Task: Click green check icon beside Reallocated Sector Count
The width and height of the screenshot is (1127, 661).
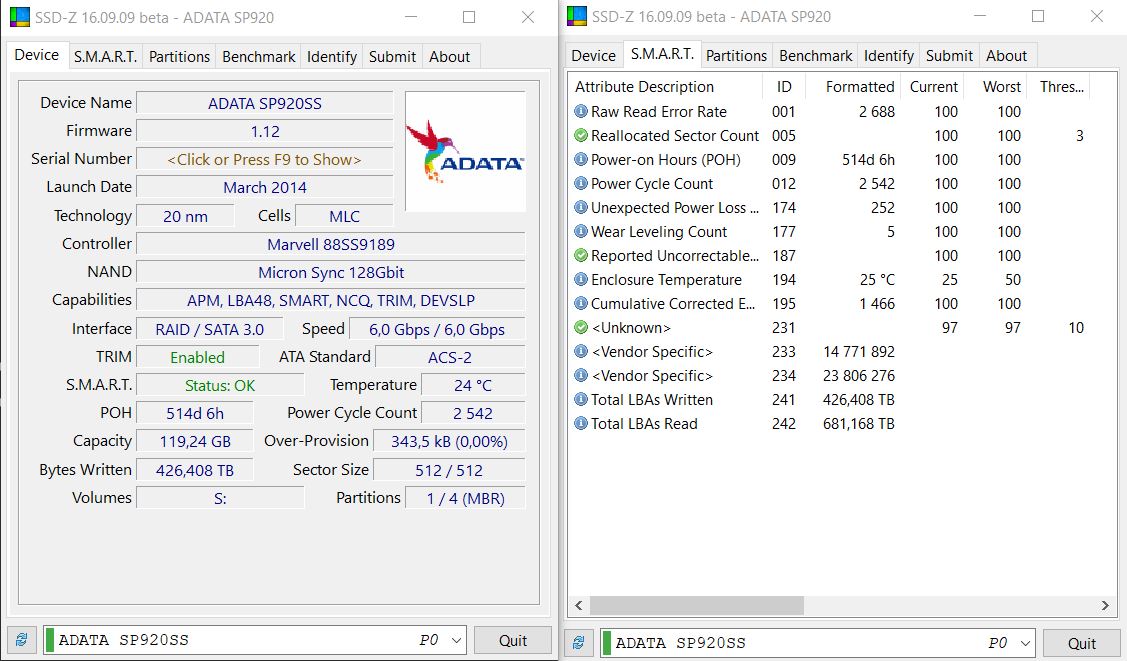Action: pos(581,135)
